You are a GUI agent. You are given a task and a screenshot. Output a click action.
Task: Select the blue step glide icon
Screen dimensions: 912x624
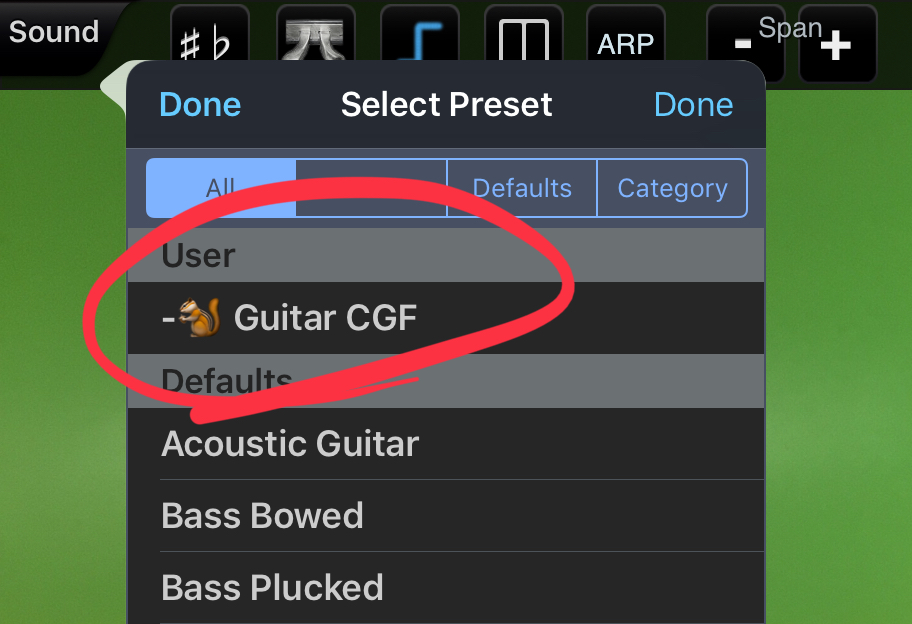(419, 36)
